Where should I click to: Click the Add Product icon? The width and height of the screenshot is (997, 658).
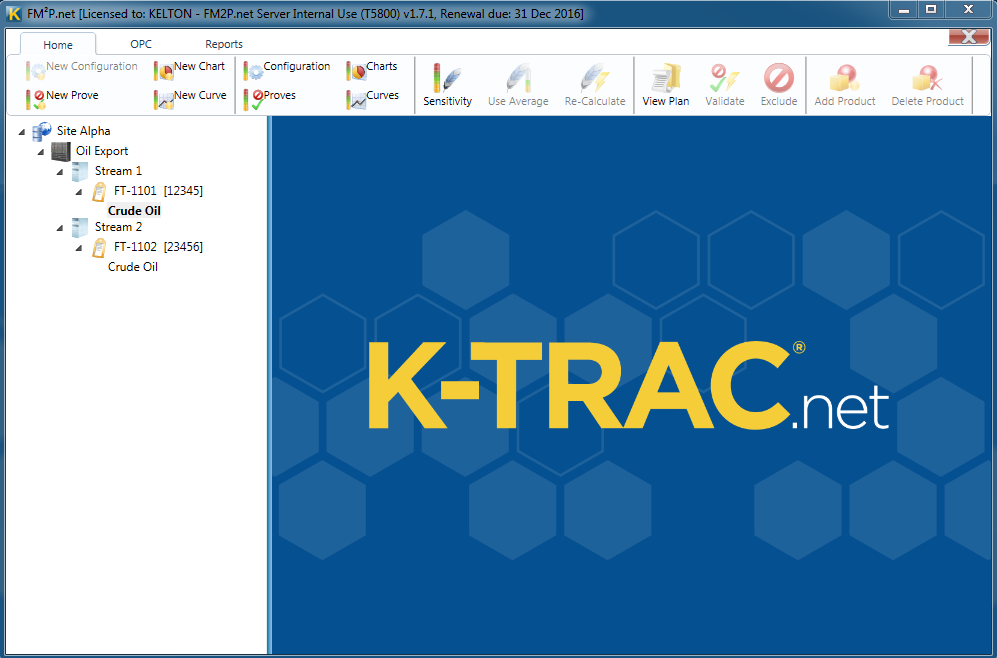[844, 78]
